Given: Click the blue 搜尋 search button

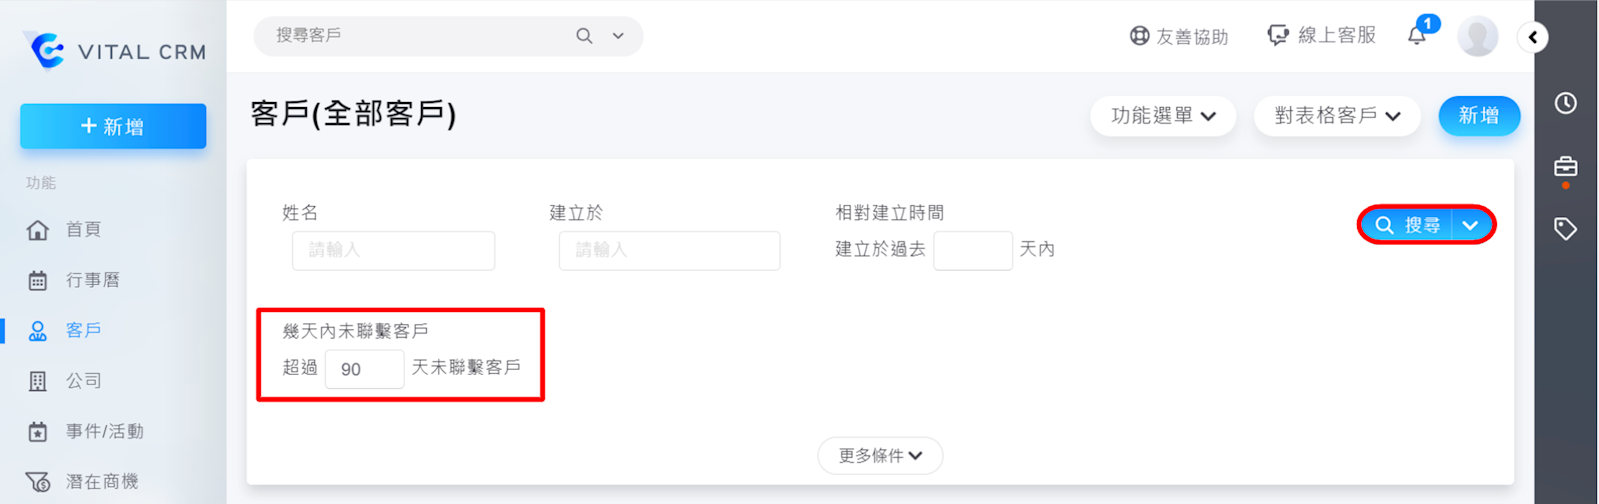Looking at the screenshot, I should pos(1407,225).
